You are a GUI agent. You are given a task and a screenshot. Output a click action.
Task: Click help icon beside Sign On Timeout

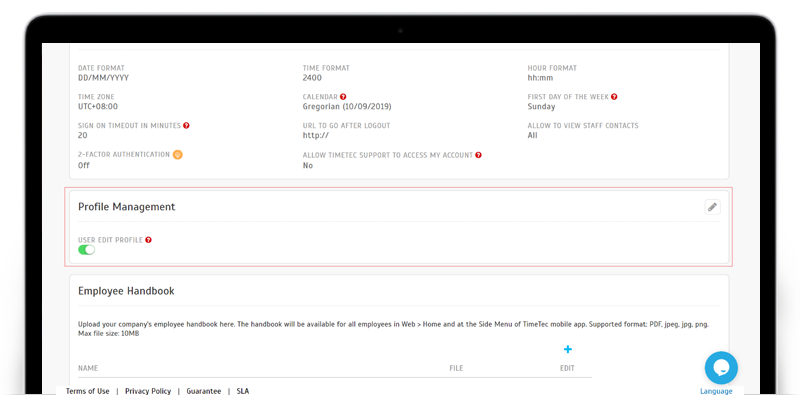point(186,126)
